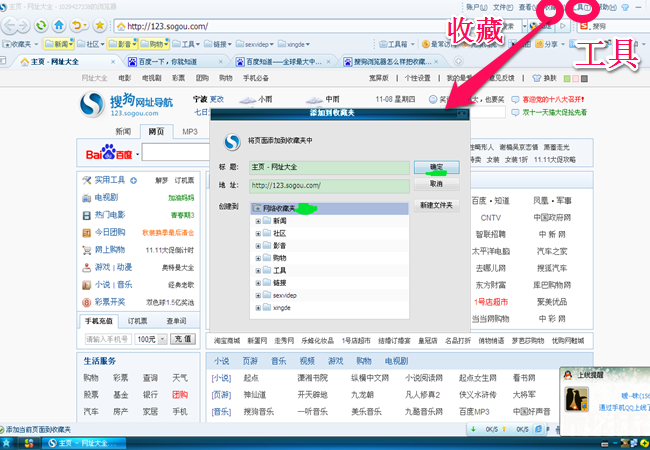The image size is (650, 450).
Task: Go forward using the forward arrow button
Action: coord(24,26)
